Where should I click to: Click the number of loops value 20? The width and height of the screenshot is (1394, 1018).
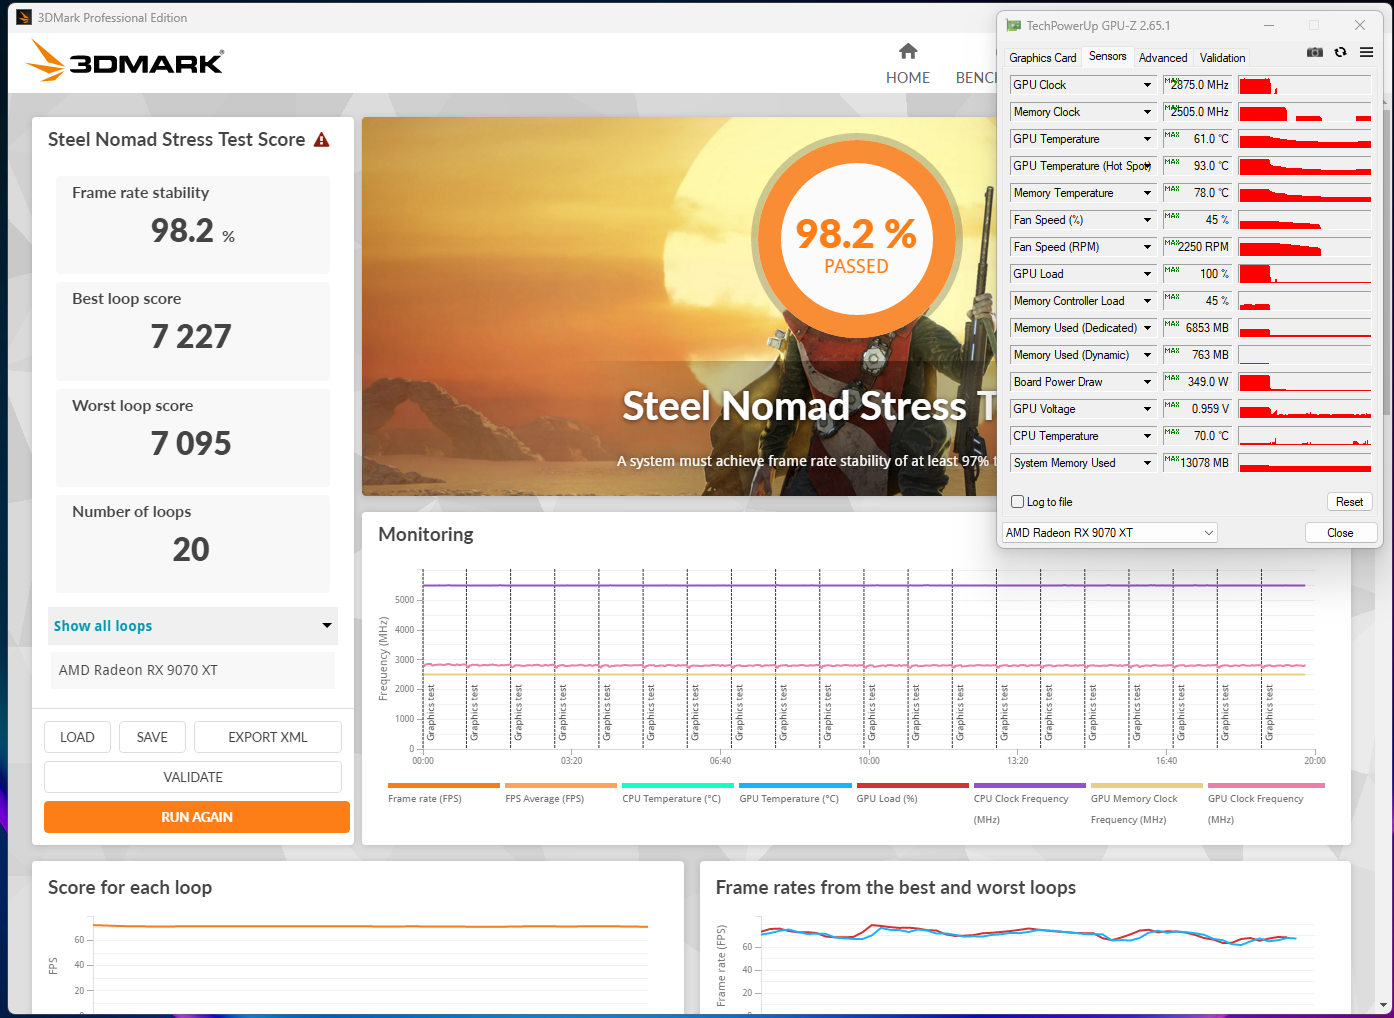click(191, 550)
